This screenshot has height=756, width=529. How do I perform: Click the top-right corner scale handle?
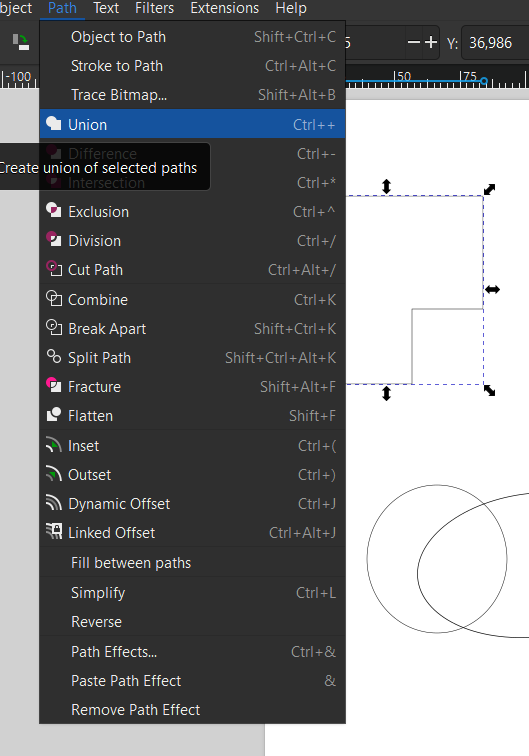489,189
